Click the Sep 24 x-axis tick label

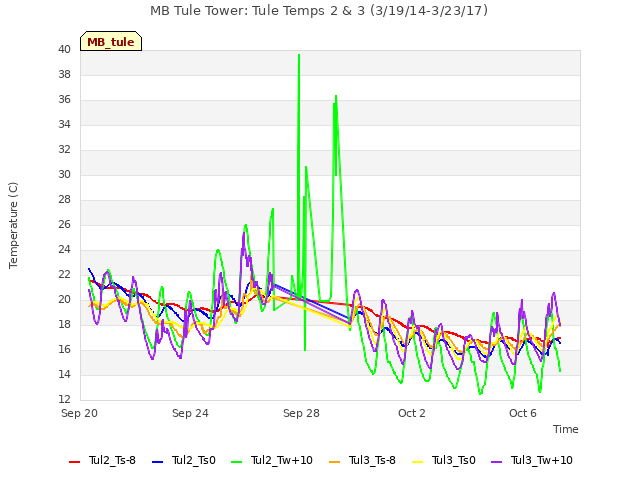tap(190, 413)
